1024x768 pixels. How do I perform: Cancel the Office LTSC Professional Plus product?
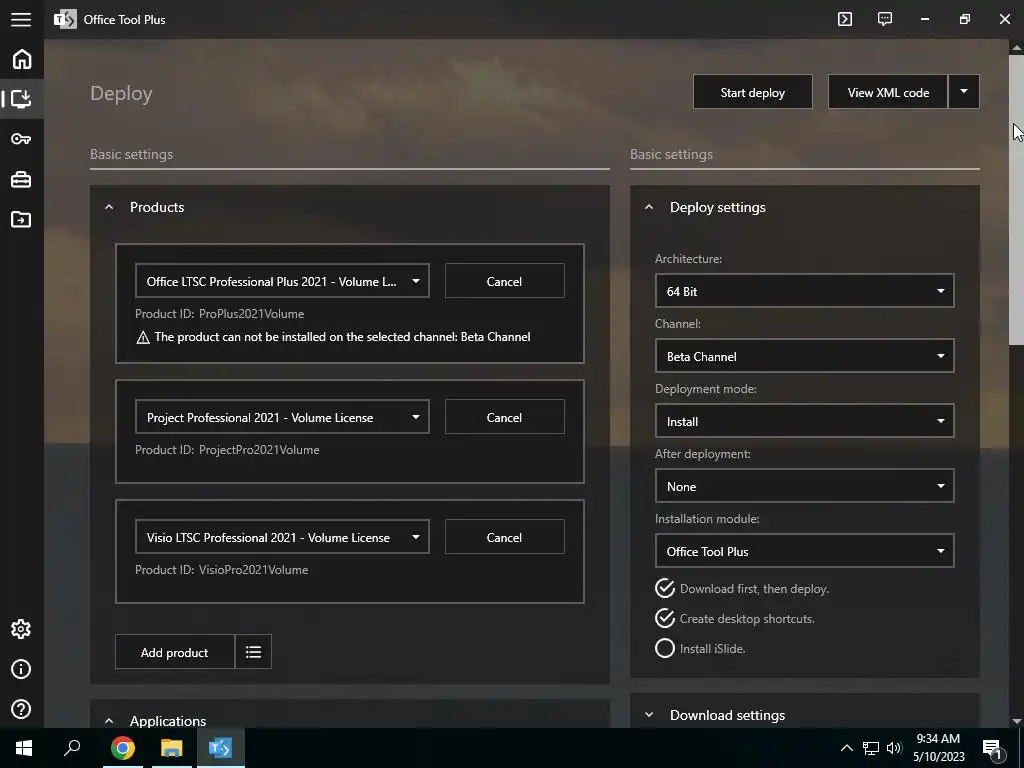504,281
